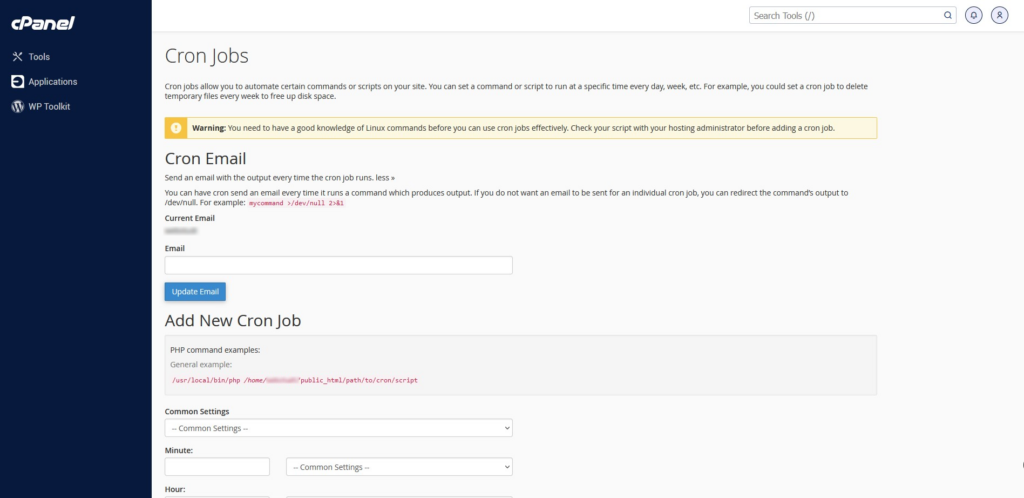Viewport: 1024px width, 498px height.
Task: Open the Minute Common Settings dropdown
Action: (x=399, y=467)
